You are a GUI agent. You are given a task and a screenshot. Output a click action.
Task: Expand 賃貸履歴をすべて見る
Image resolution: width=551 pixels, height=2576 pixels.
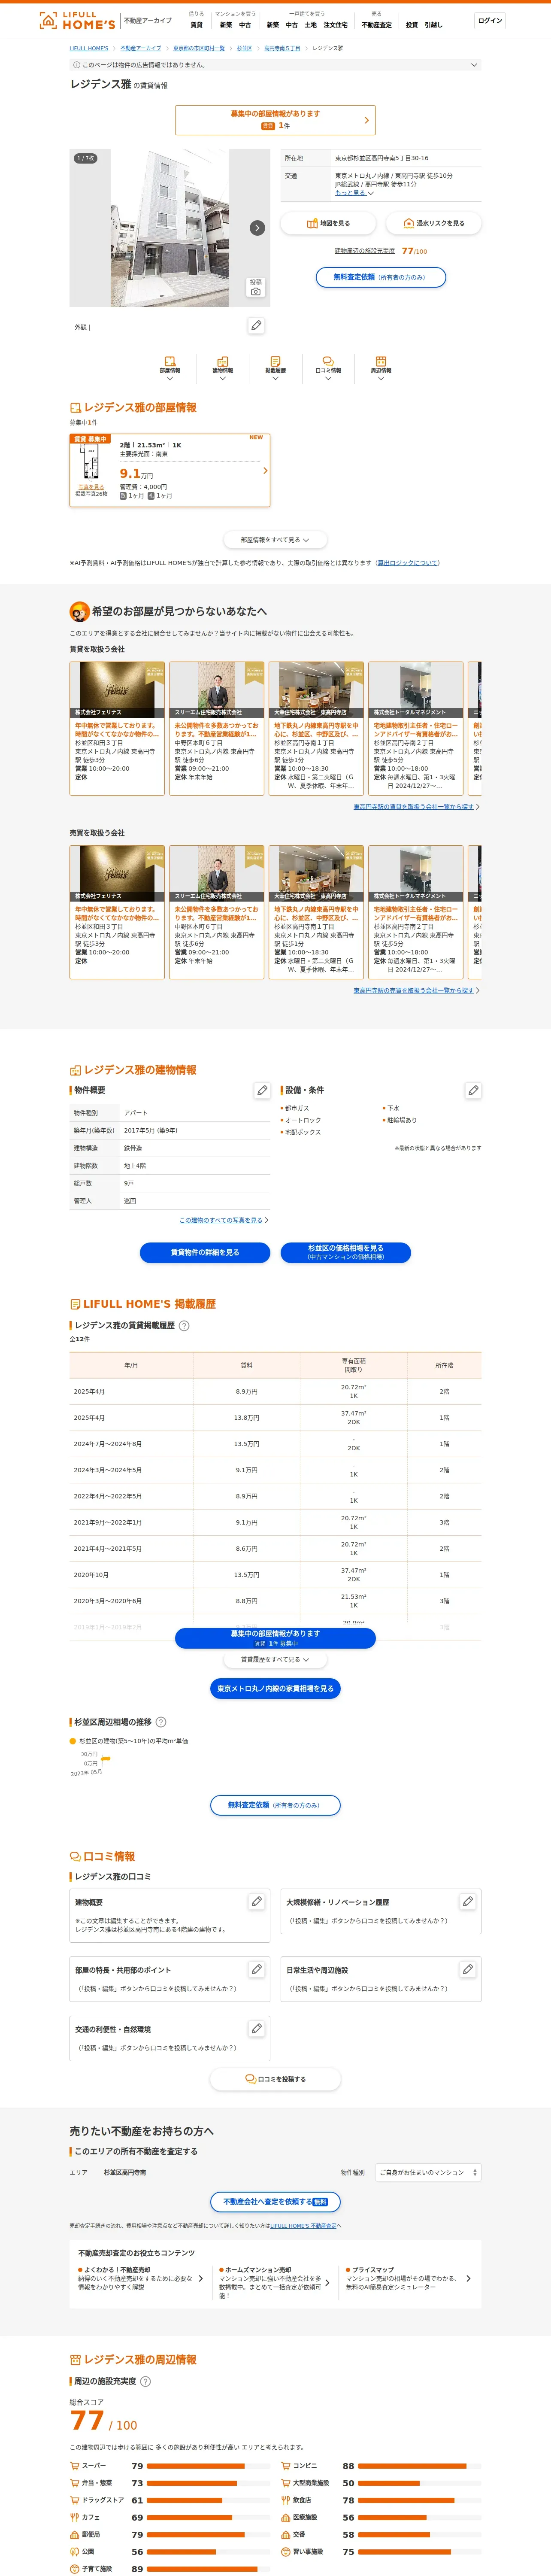pos(275,1659)
